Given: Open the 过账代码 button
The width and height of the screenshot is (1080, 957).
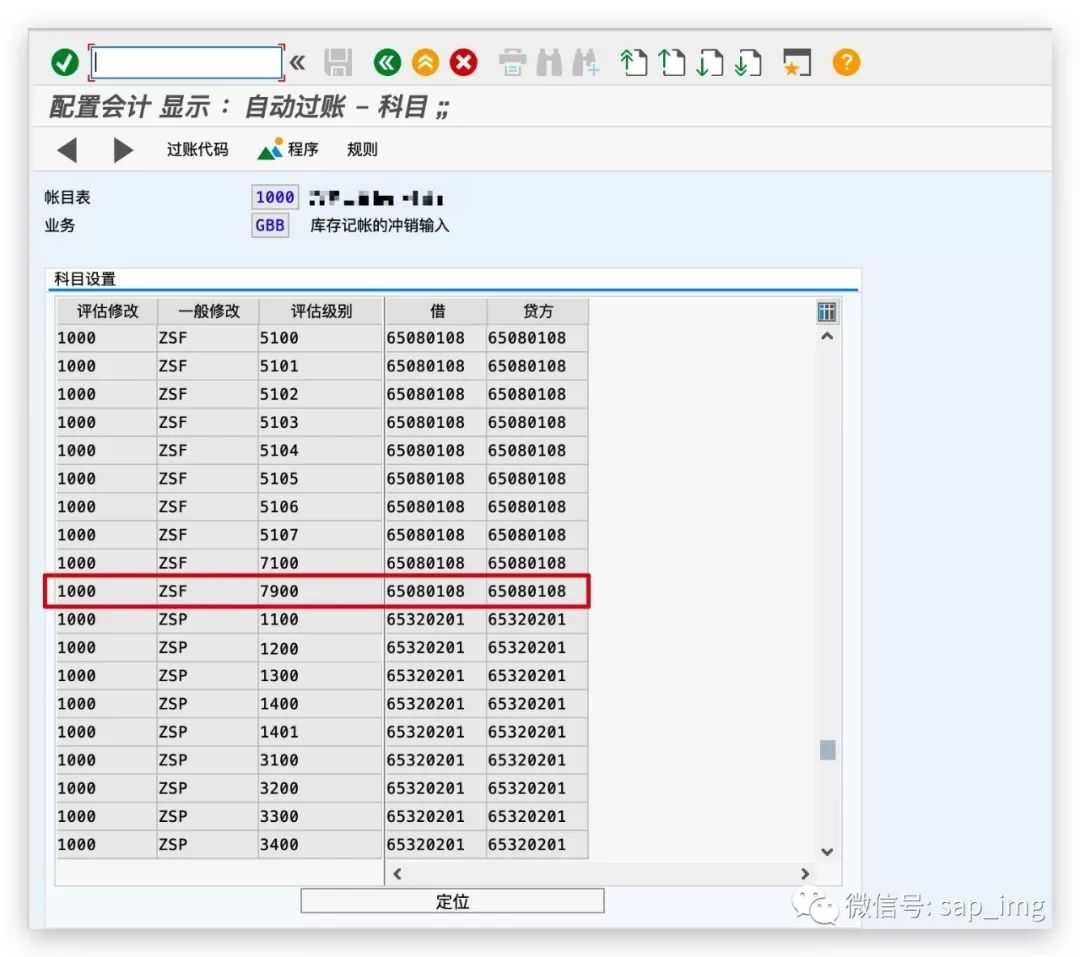Looking at the screenshot, I should [197, 150].
